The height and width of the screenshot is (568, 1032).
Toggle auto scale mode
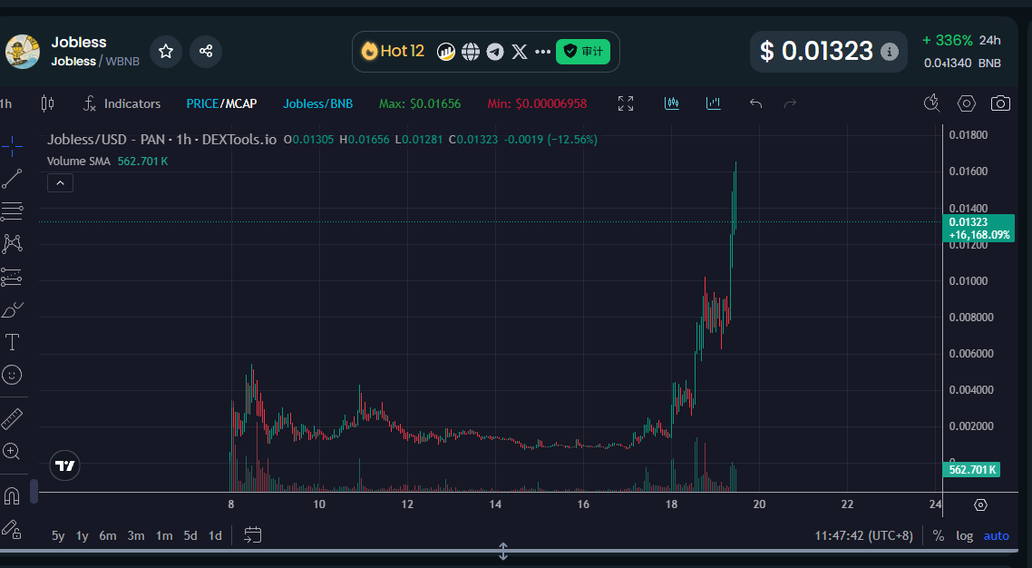996,536
